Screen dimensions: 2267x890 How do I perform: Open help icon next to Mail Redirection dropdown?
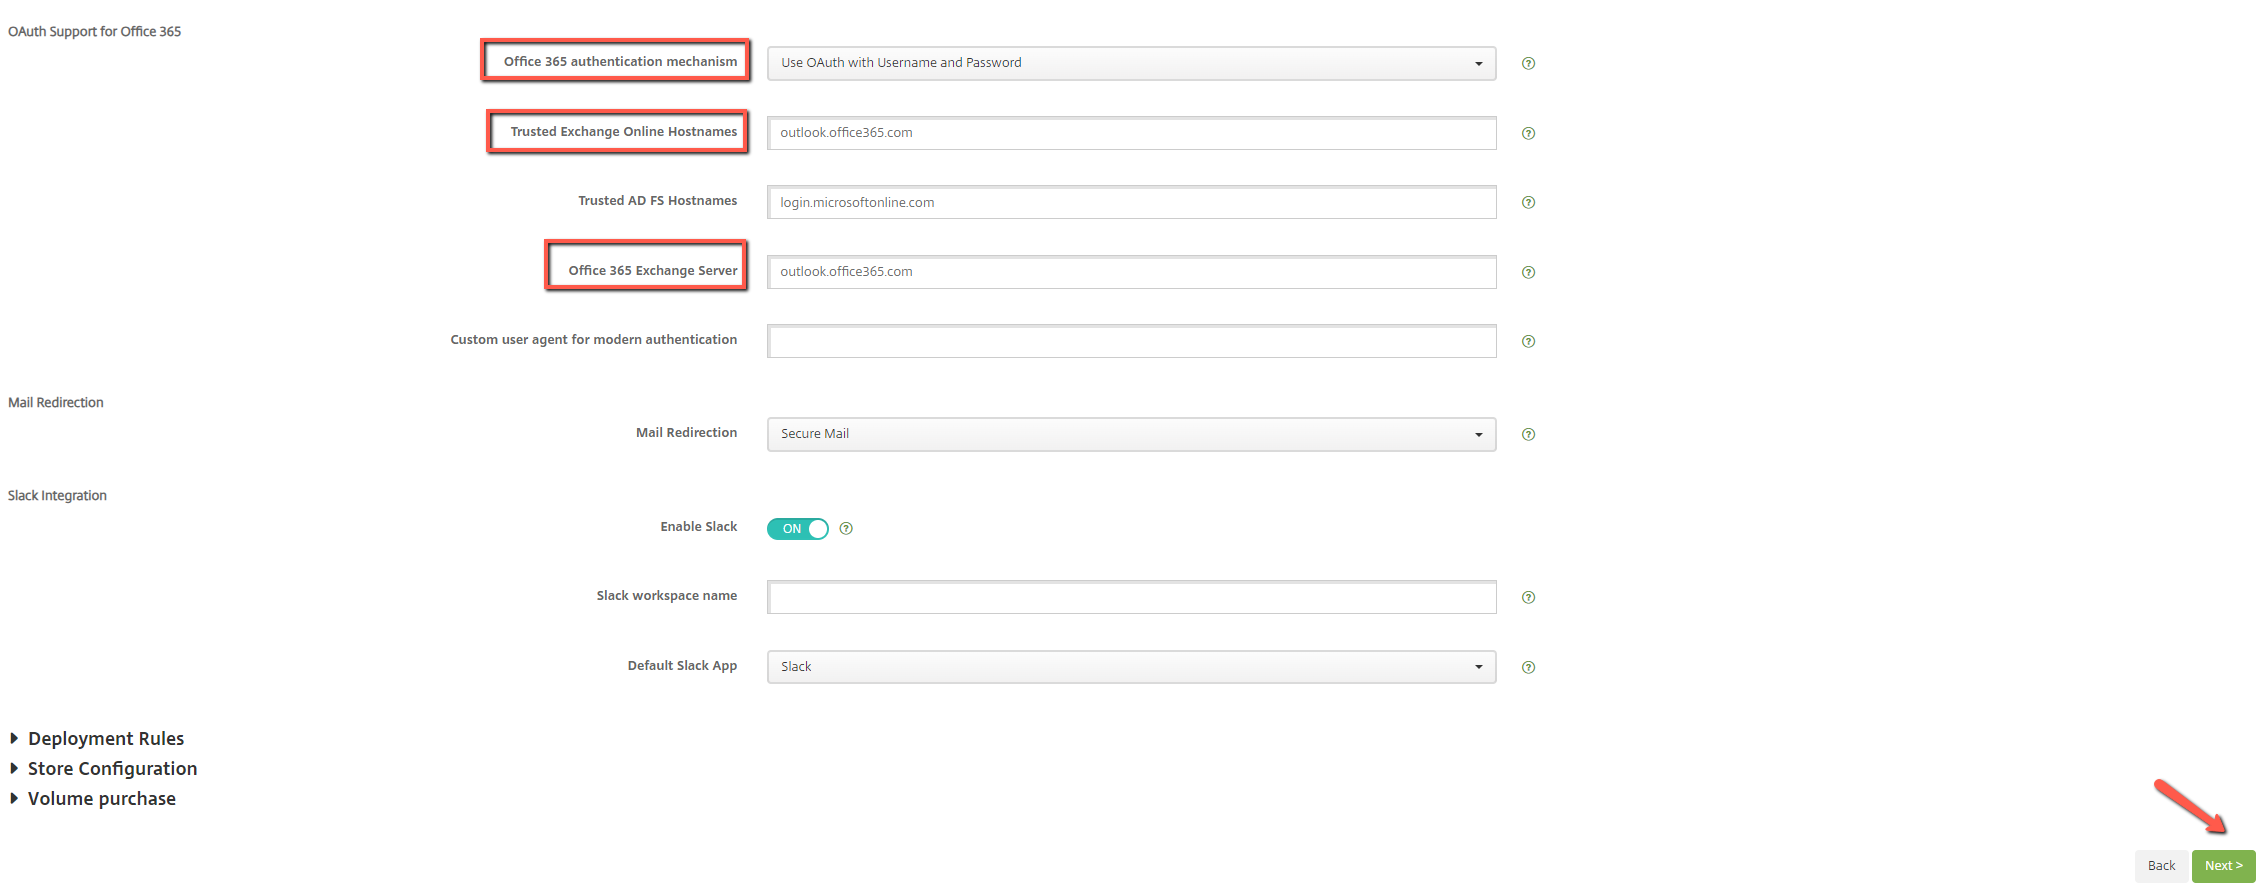click(x=1528, y=434)
